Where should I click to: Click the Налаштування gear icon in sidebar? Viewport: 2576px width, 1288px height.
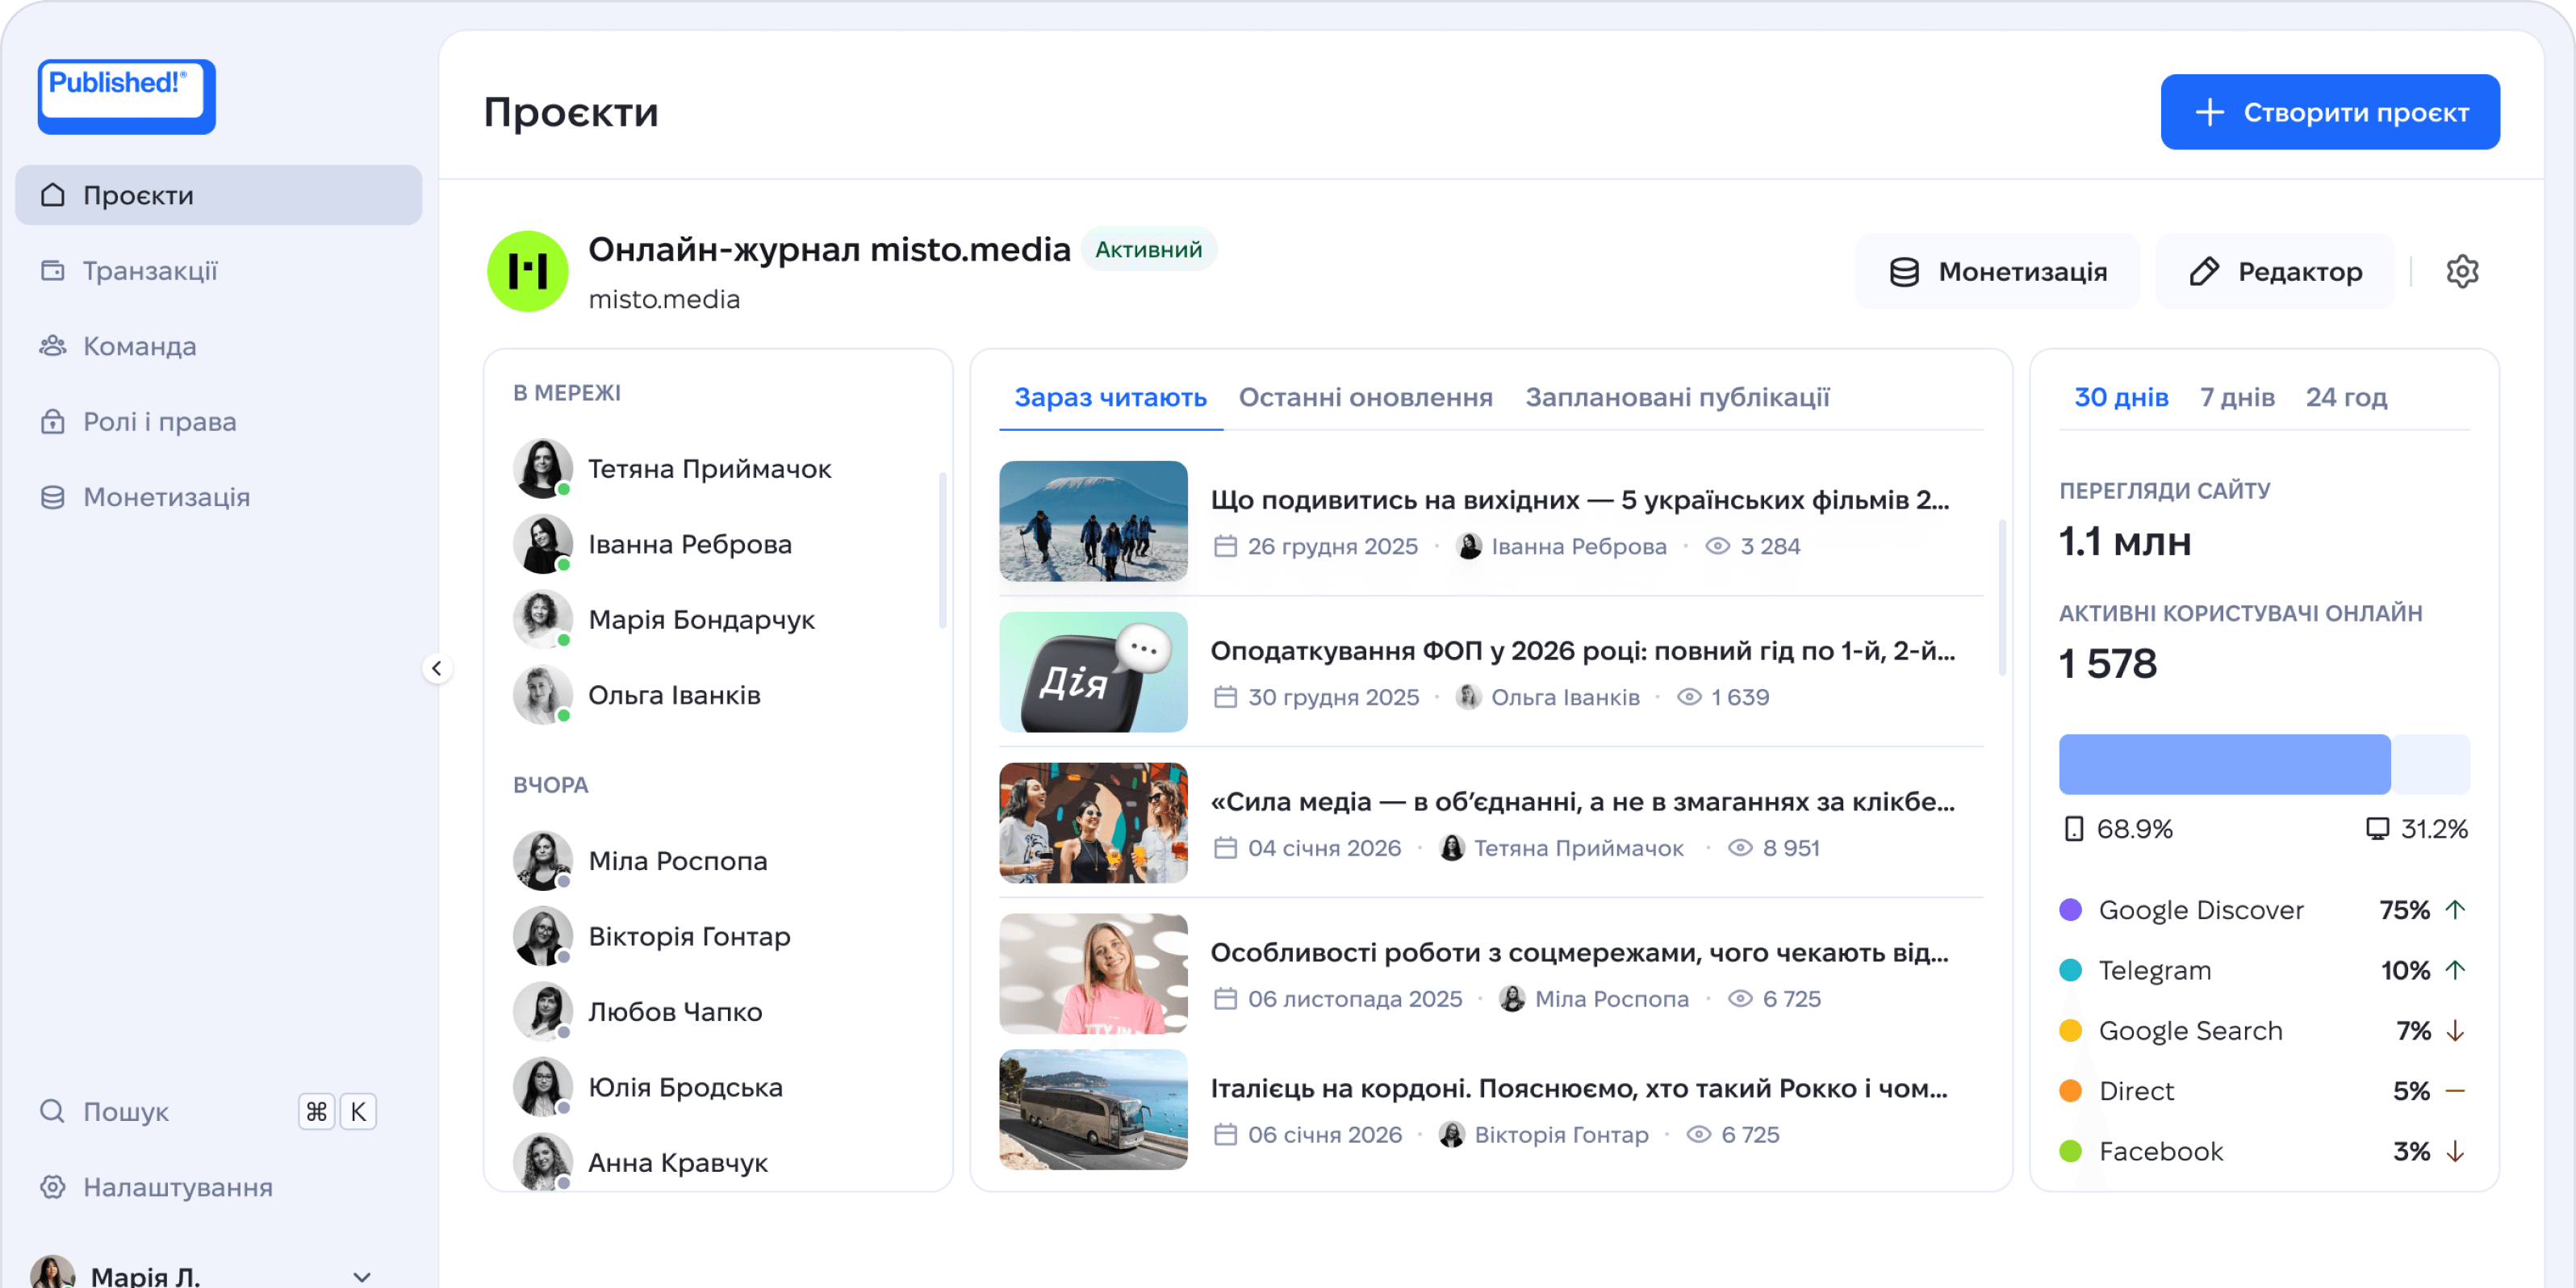click(x=52, y=1187)
